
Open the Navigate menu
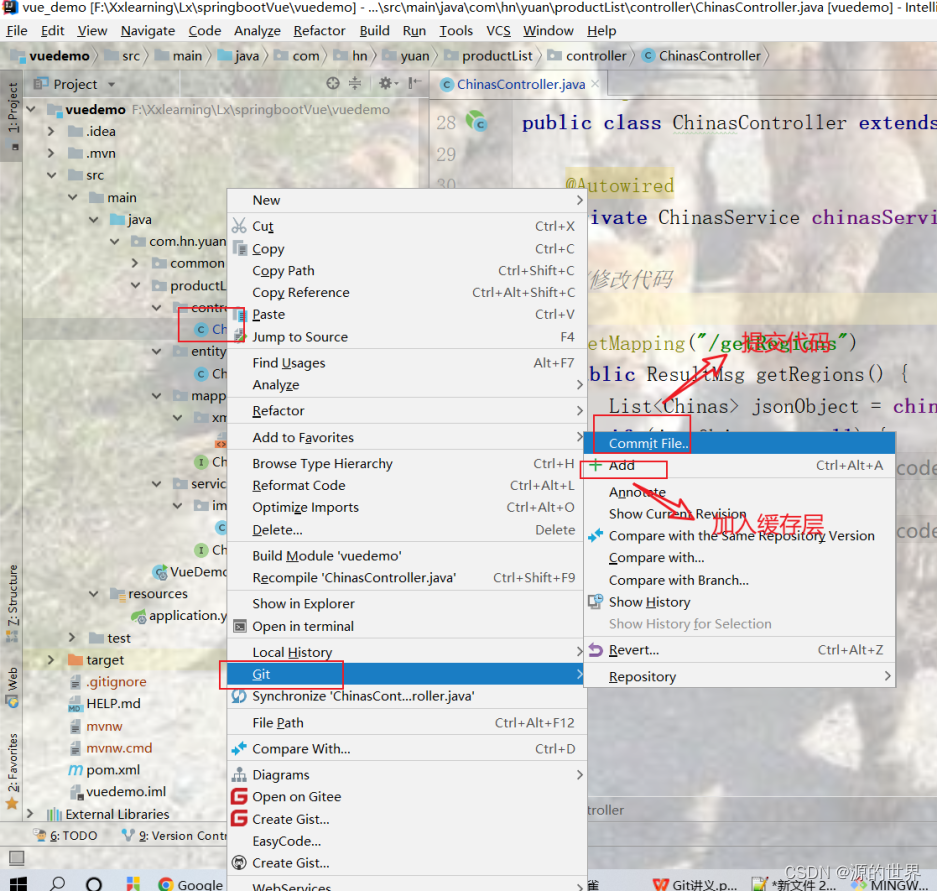click(148, 30)
